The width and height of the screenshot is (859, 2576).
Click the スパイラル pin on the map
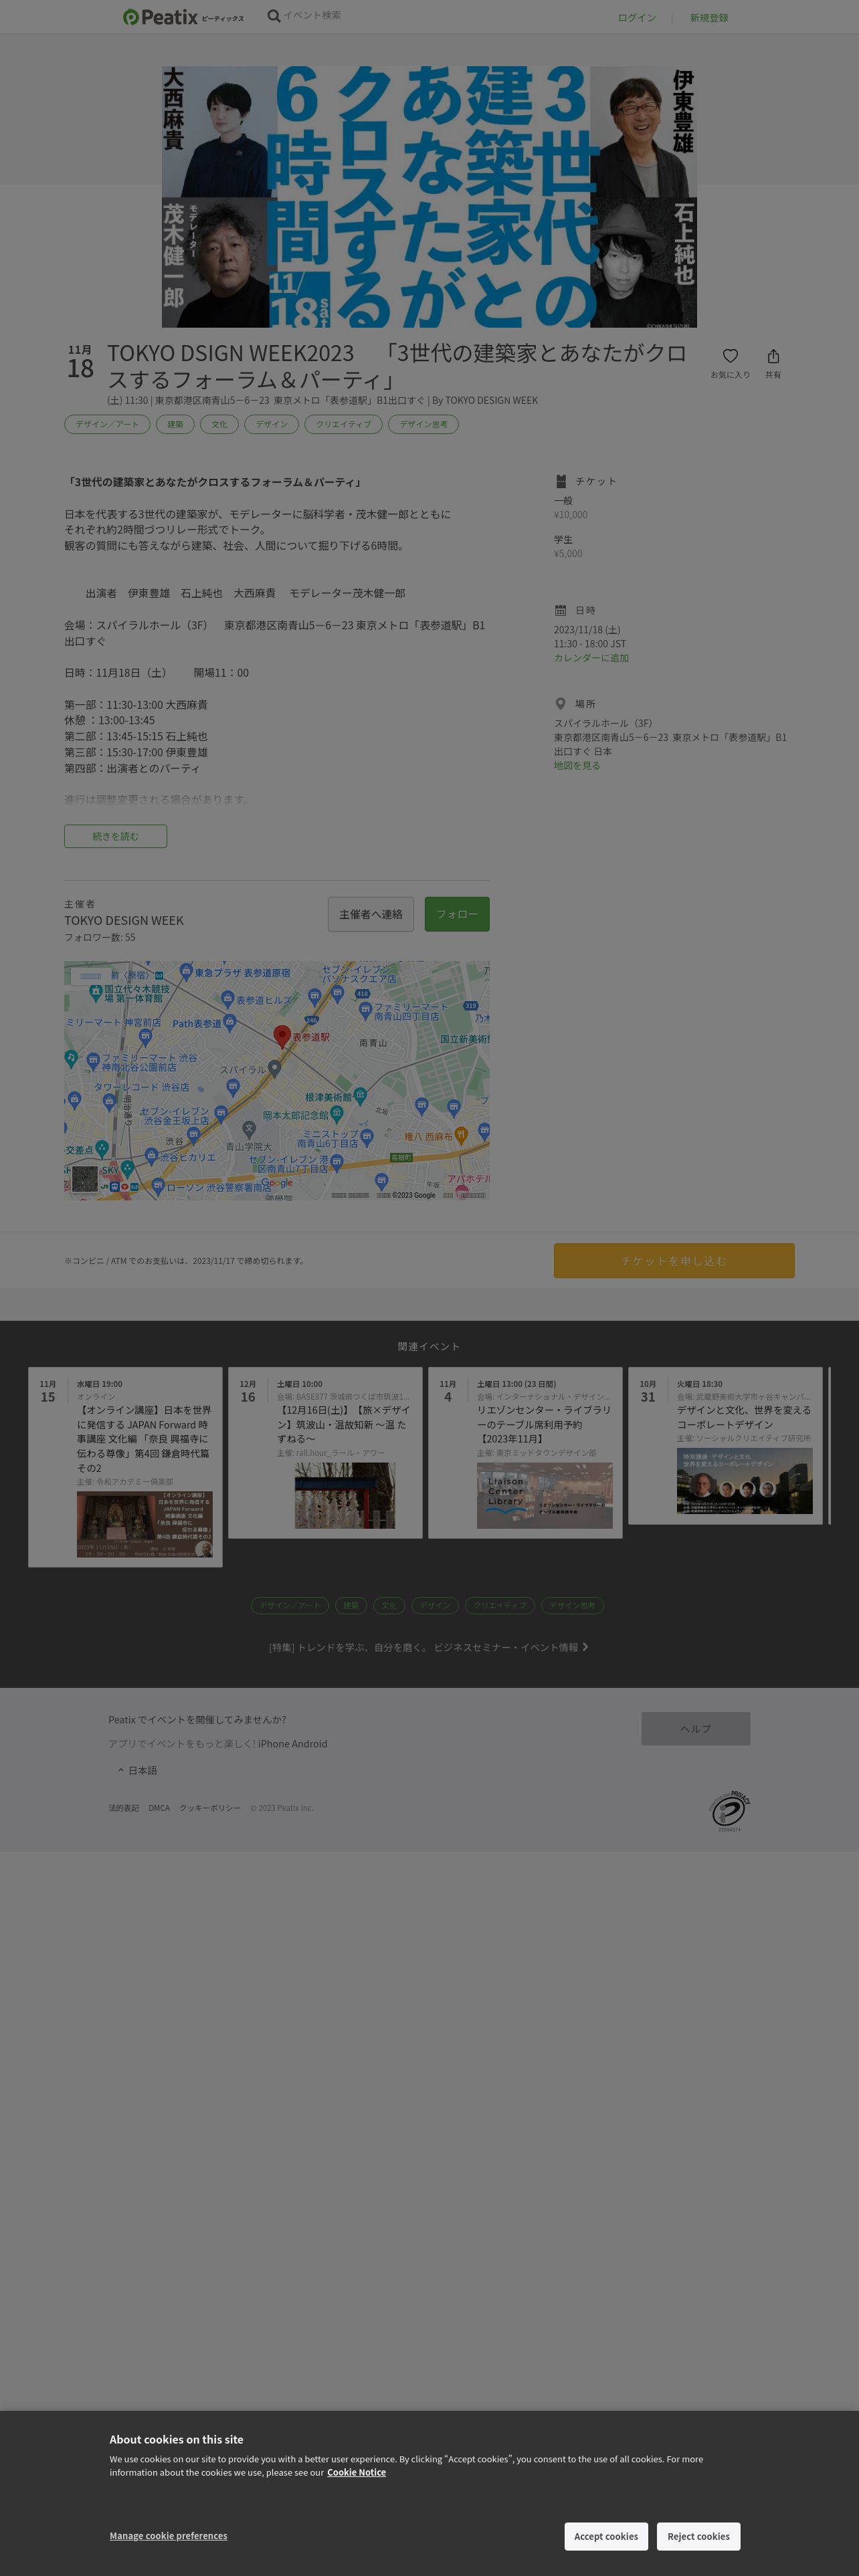[x=275, y=1068]
